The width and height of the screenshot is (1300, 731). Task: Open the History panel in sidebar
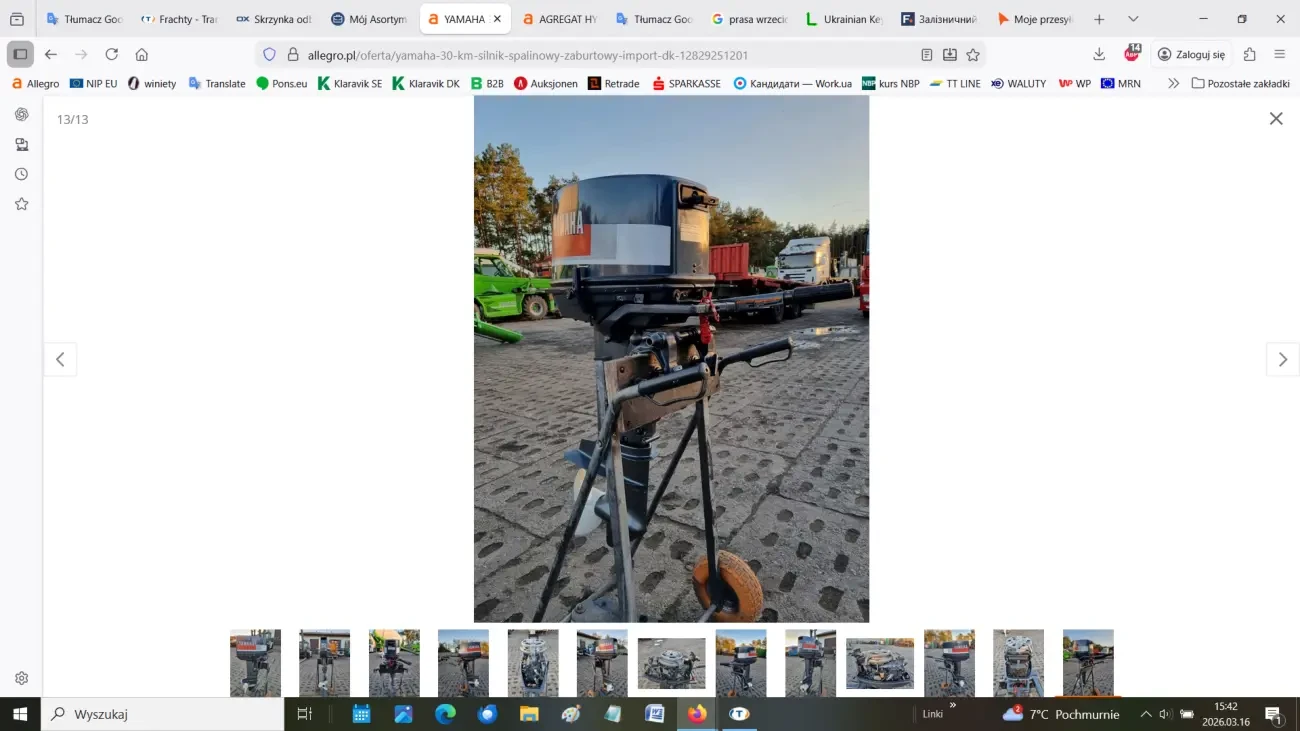[x=21, y=174]
